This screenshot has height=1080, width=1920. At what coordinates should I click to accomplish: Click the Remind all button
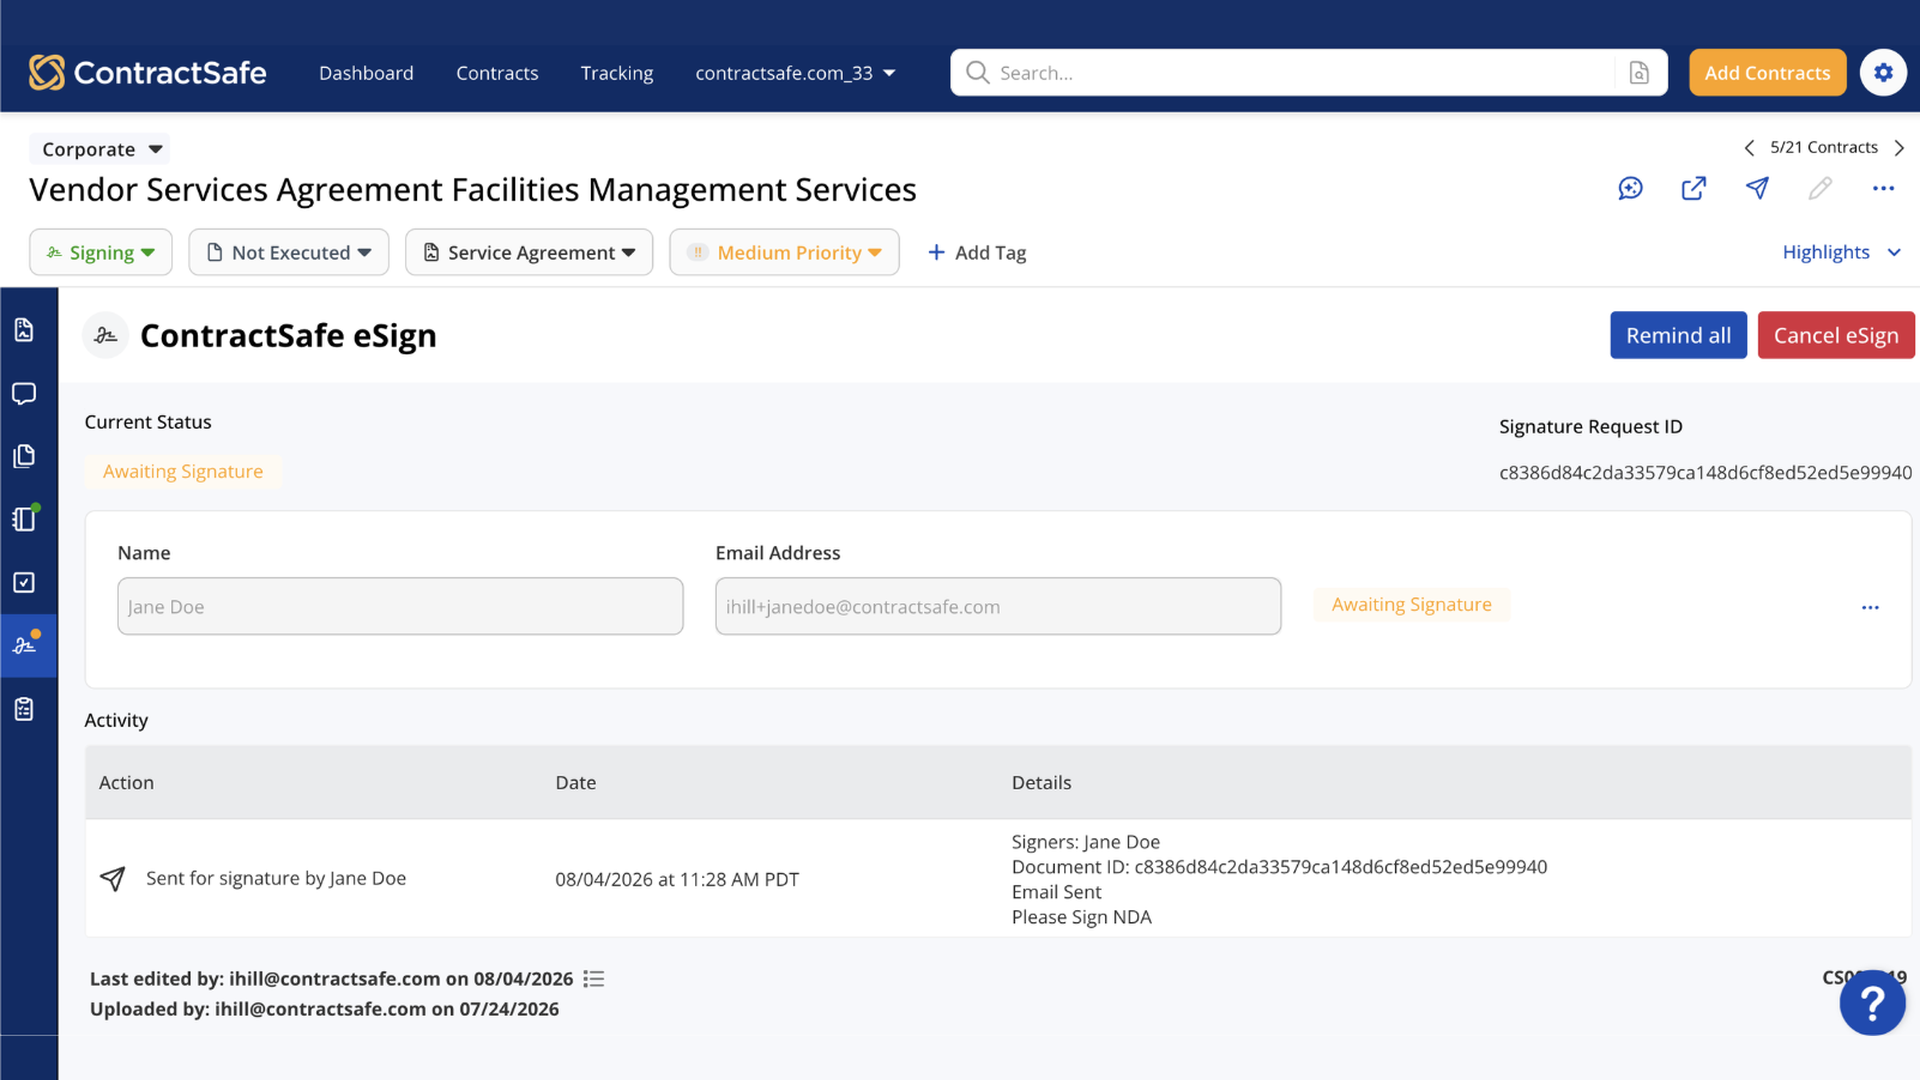pyautogui.click(x=1678, y=335)
